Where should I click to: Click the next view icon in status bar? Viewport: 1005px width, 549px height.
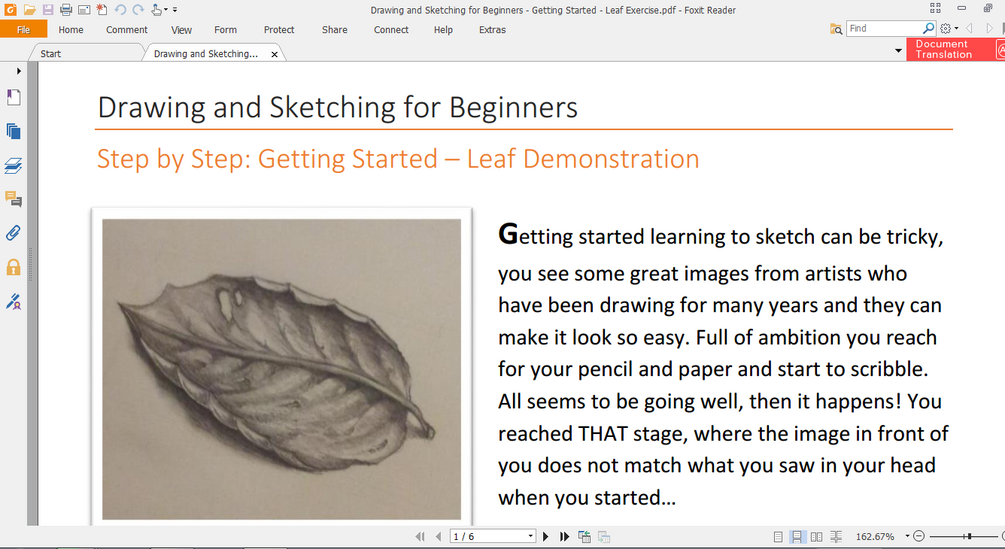(604, 537)
